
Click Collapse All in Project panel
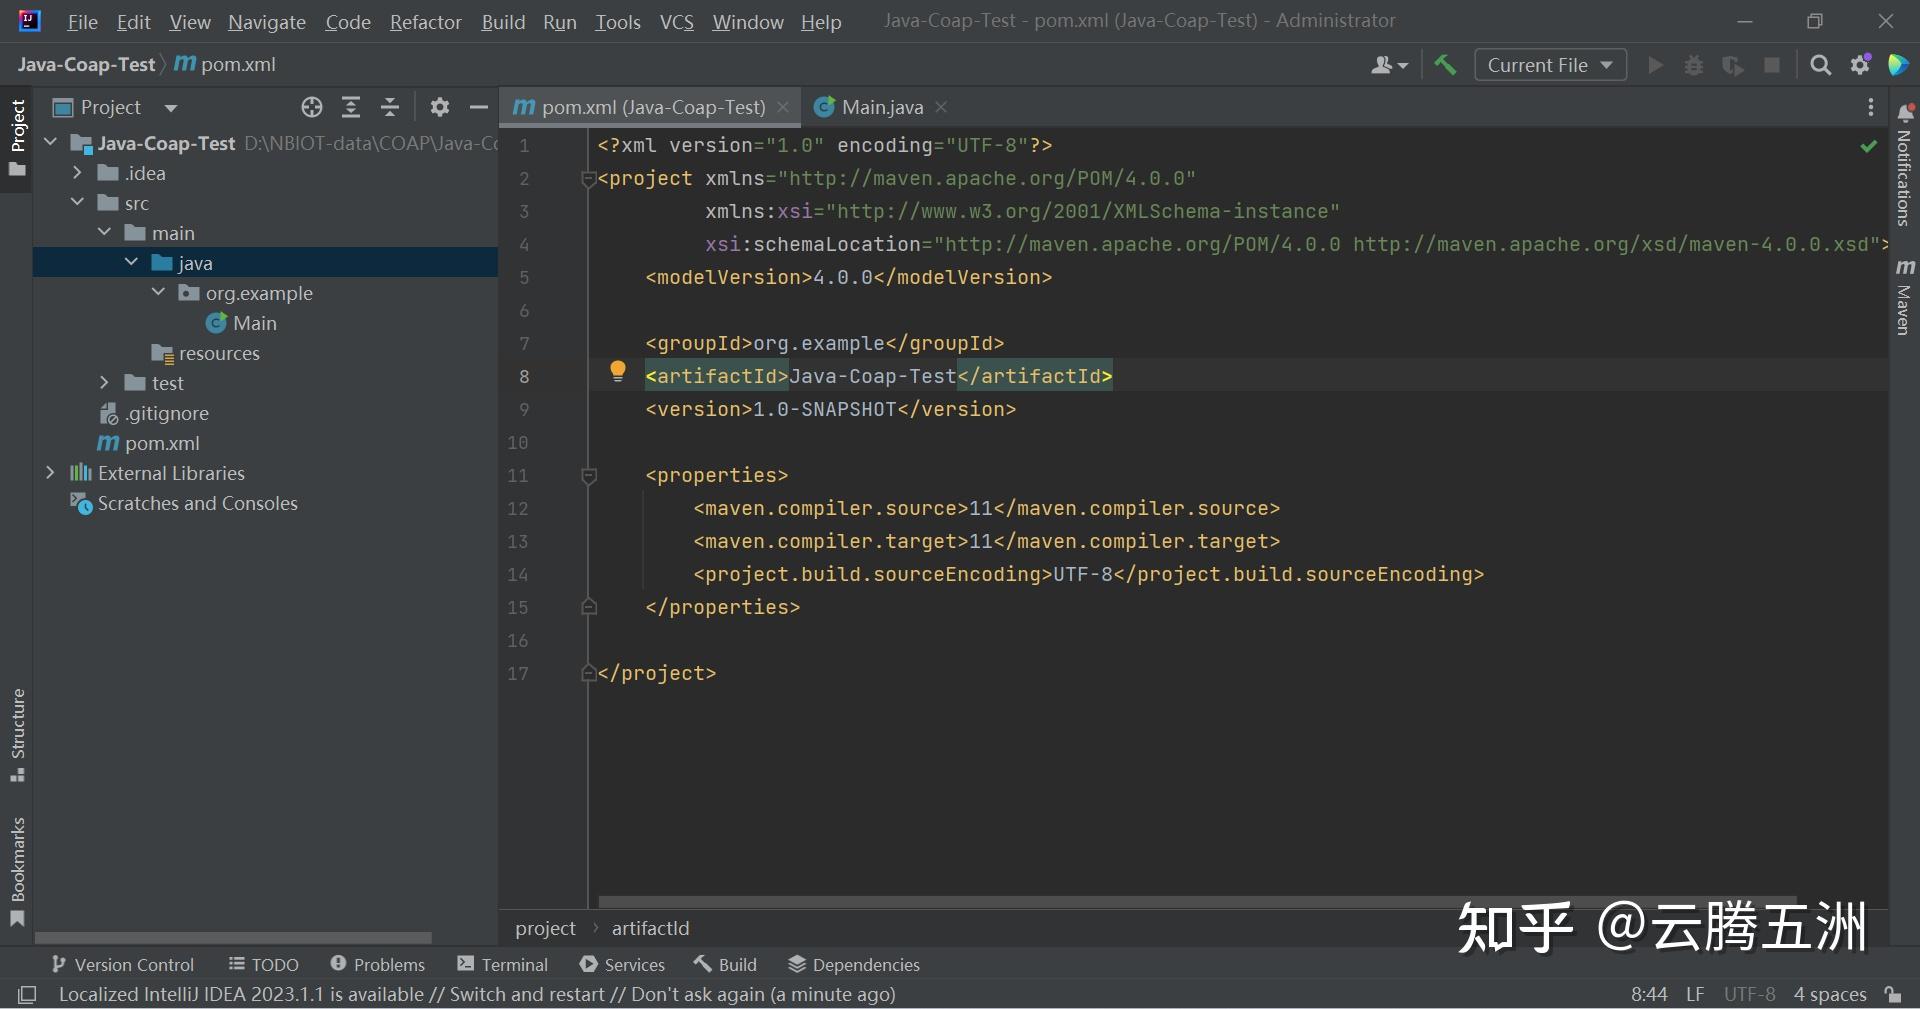click(390, 107)
